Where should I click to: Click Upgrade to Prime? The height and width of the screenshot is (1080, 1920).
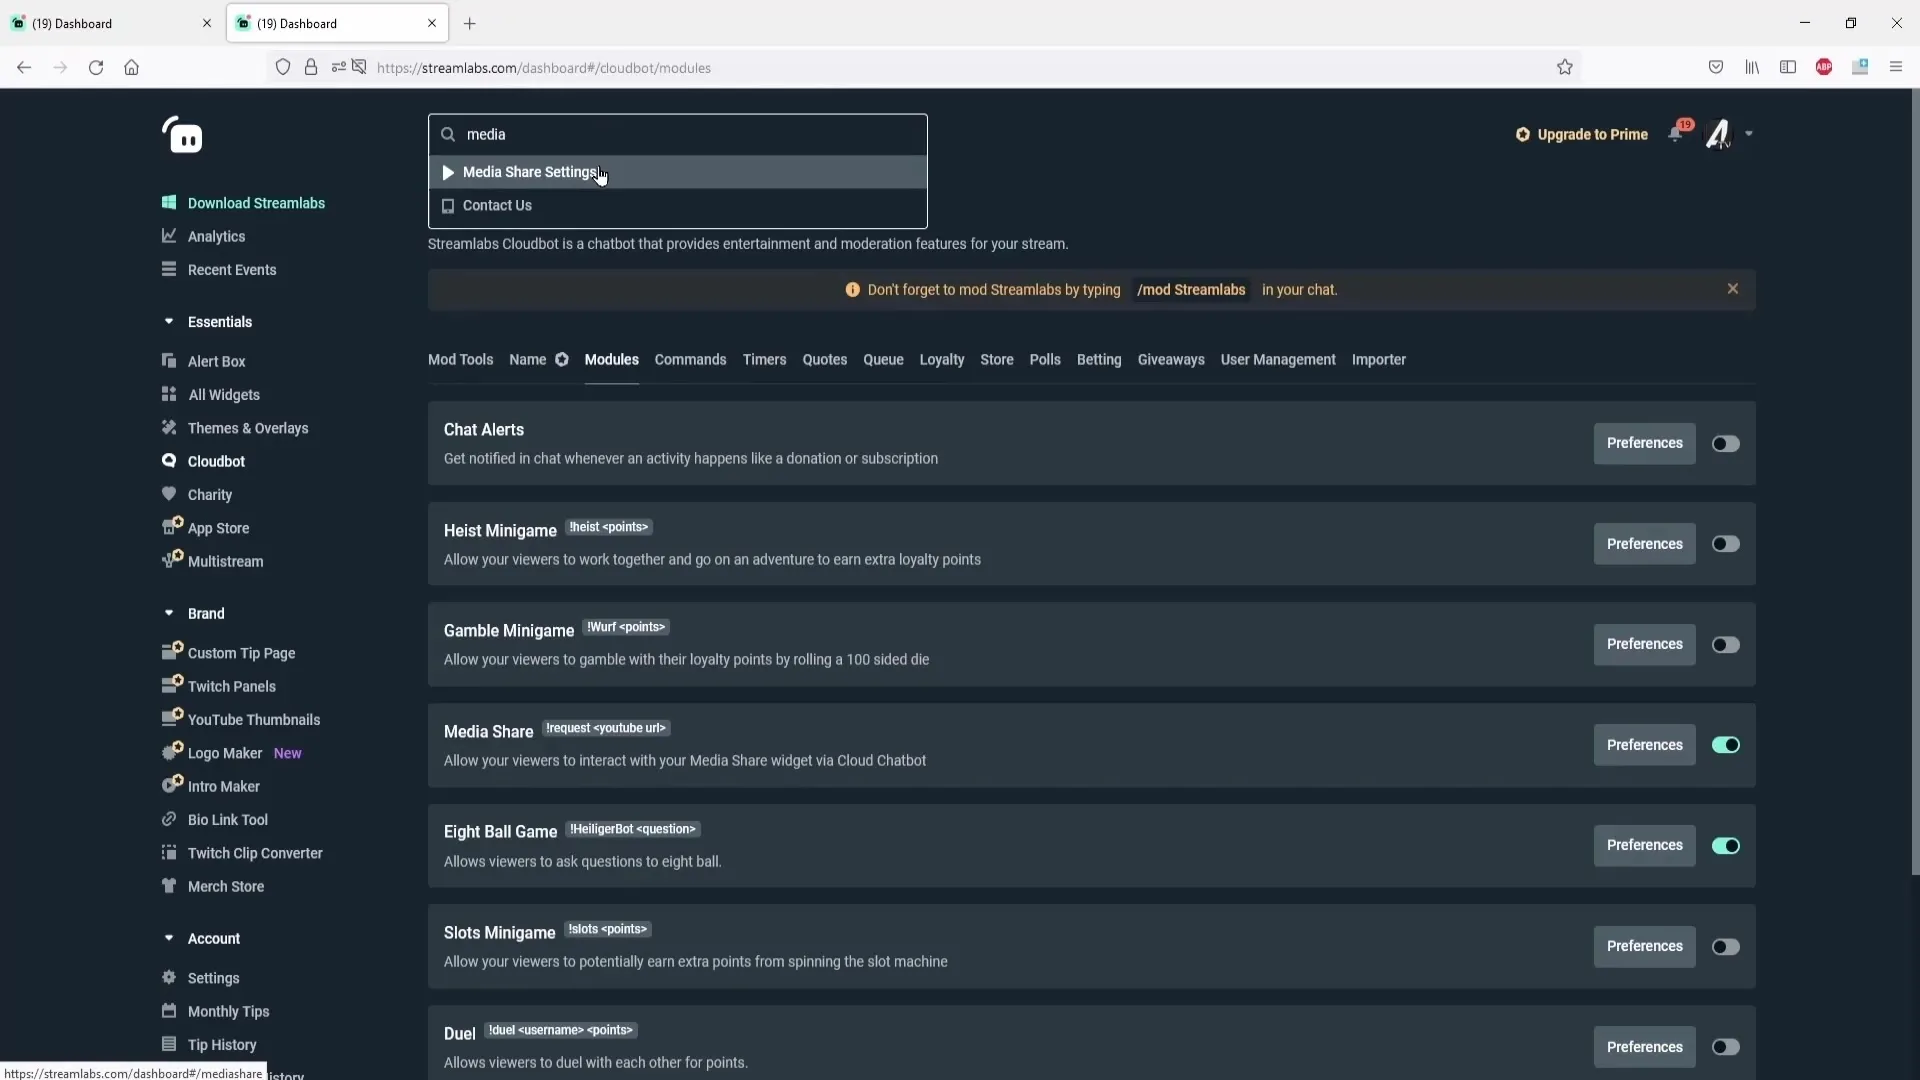click(x=1581, y=134)
